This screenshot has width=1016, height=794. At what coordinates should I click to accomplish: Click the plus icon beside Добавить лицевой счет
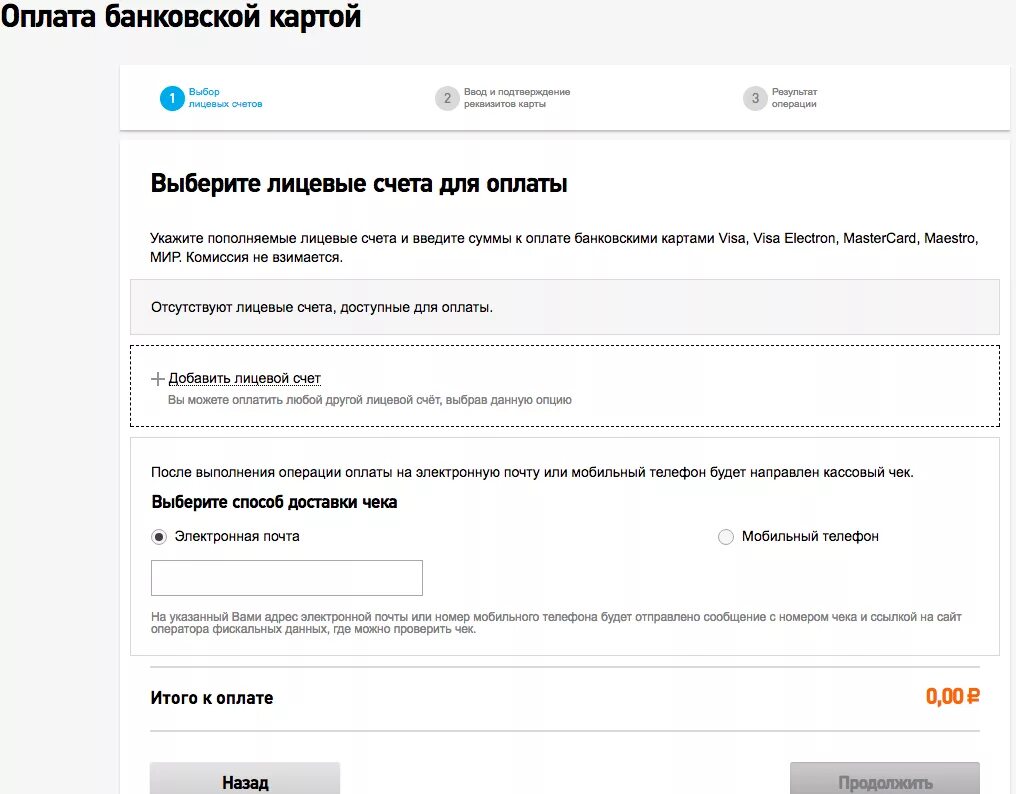157,379
